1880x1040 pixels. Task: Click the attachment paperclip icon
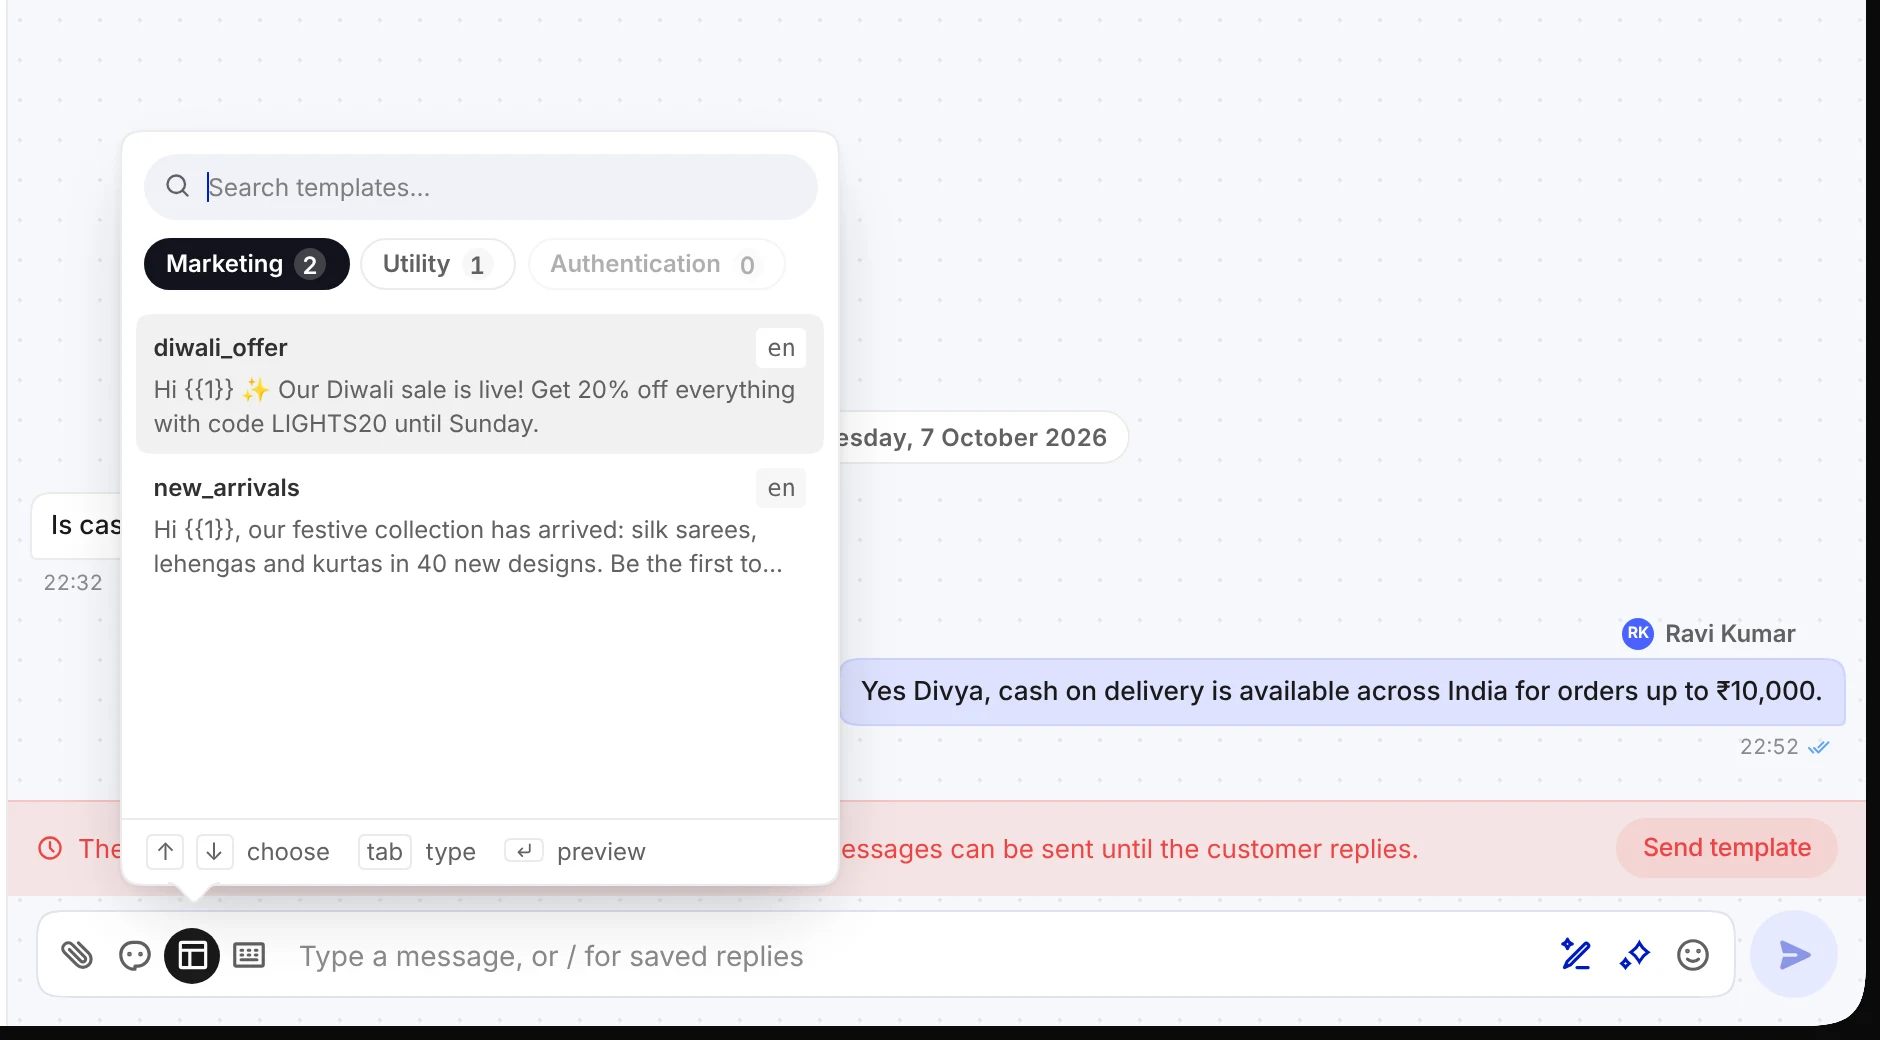(77, 956)
